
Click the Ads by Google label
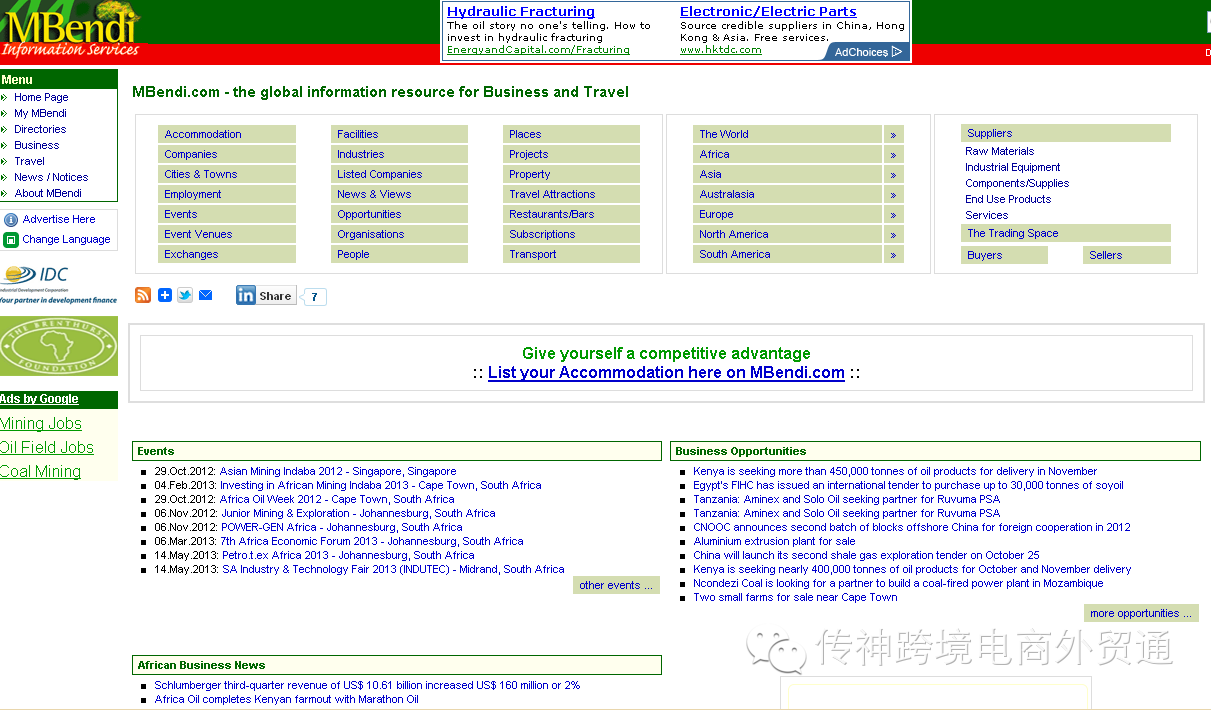39,399
